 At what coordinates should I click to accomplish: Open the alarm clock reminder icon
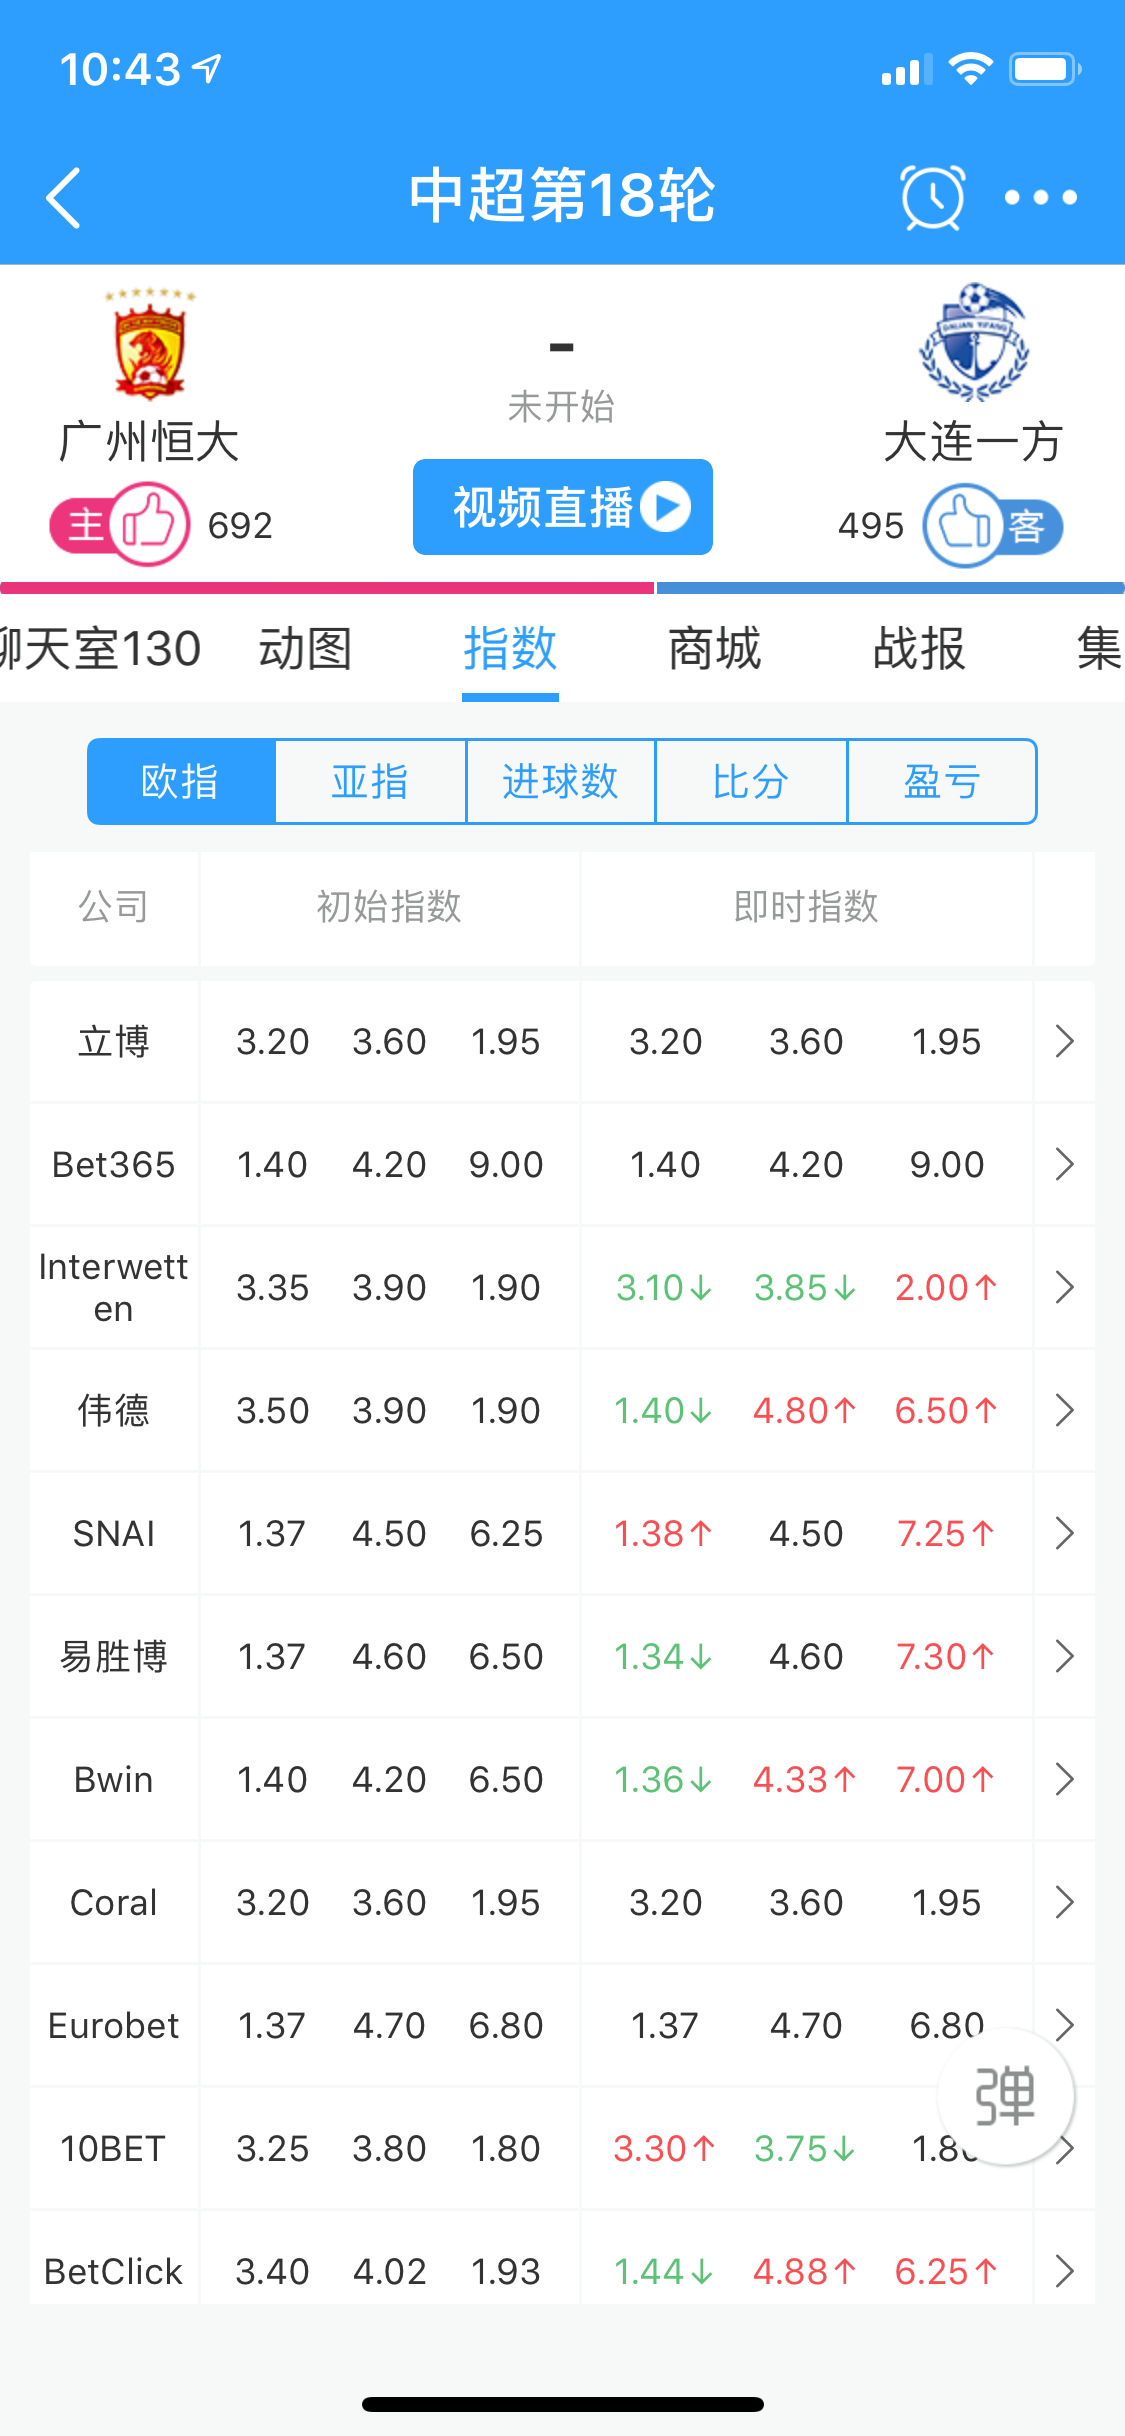[x=932, y=196]
